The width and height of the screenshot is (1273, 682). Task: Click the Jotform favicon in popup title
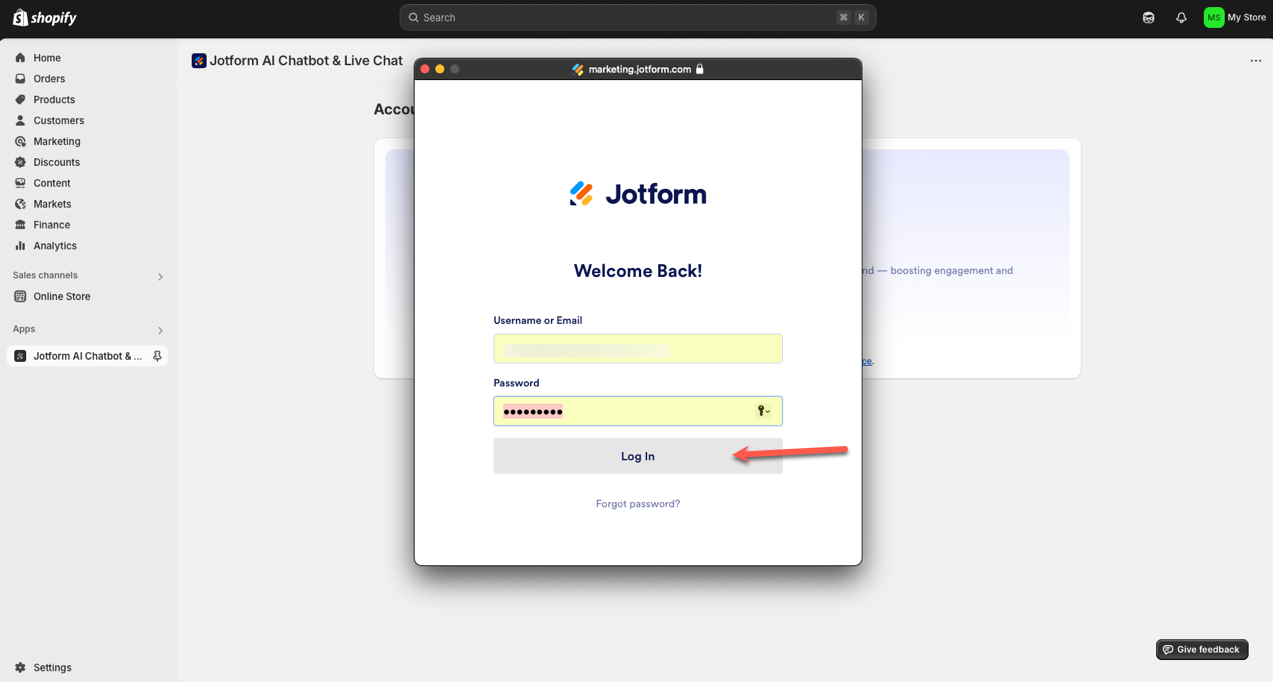578,69
